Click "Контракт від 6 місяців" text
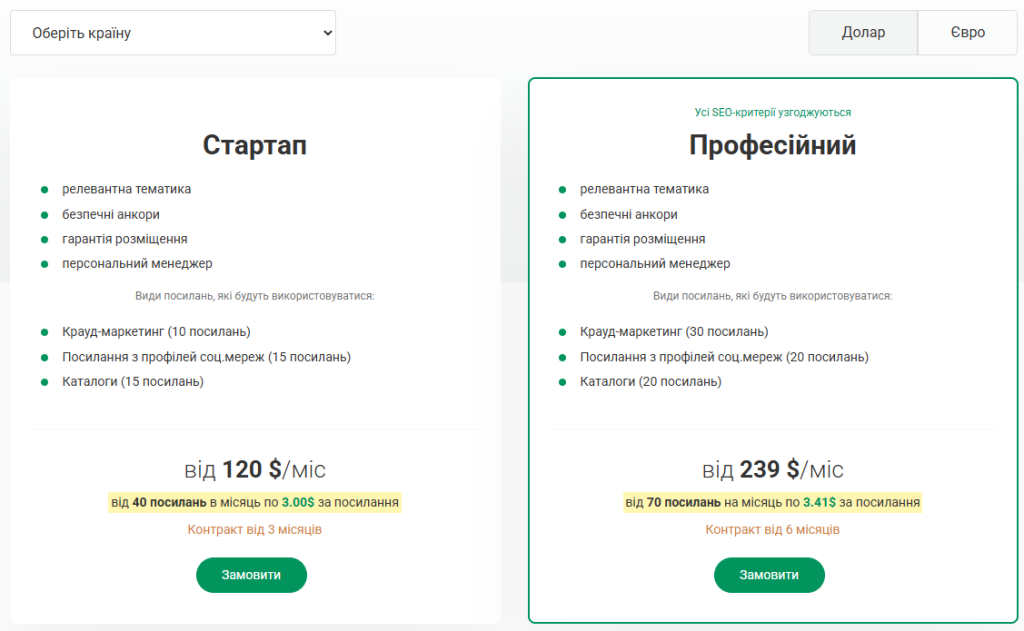This screenshot has height=631, width=1024. [x=773, y=529]
